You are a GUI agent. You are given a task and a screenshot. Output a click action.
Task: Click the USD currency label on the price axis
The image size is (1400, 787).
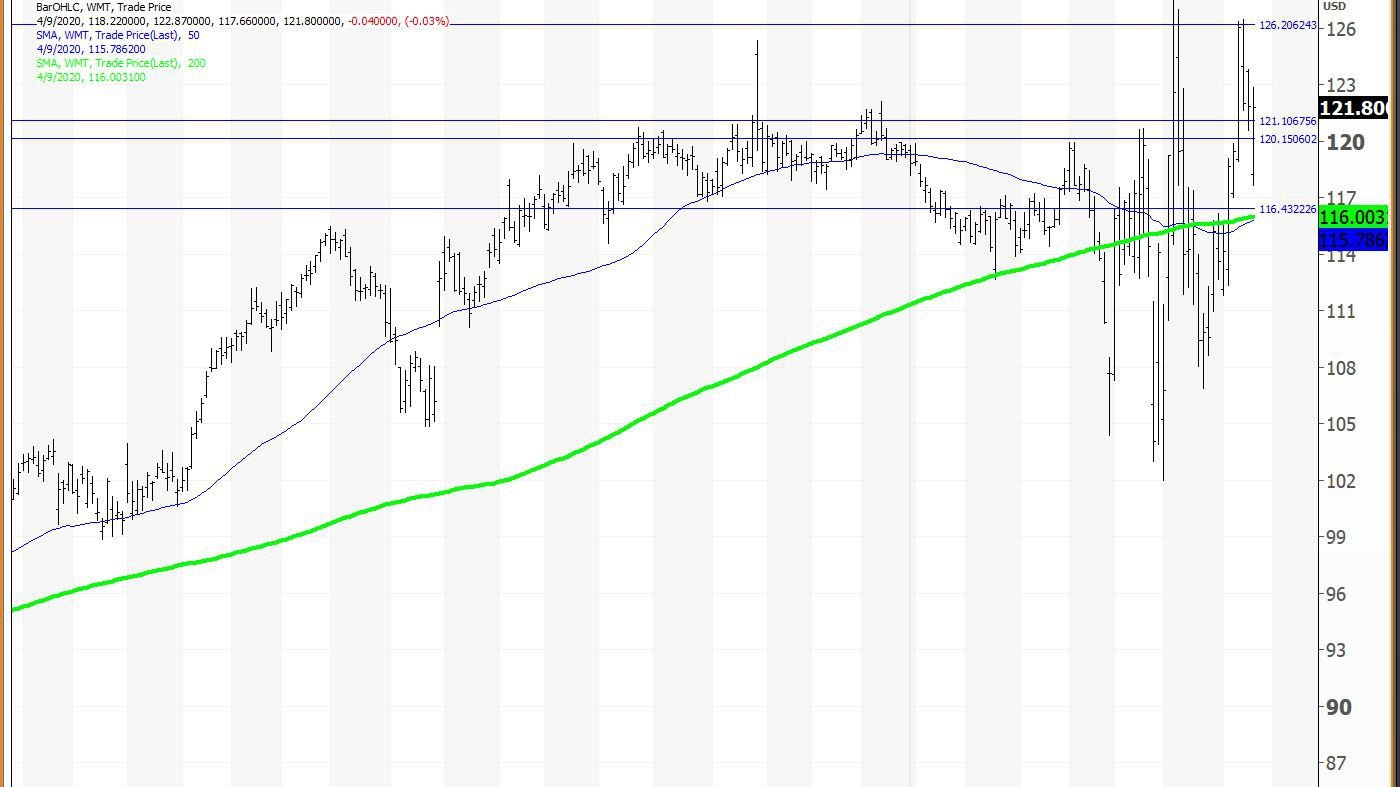point(1335,6)
